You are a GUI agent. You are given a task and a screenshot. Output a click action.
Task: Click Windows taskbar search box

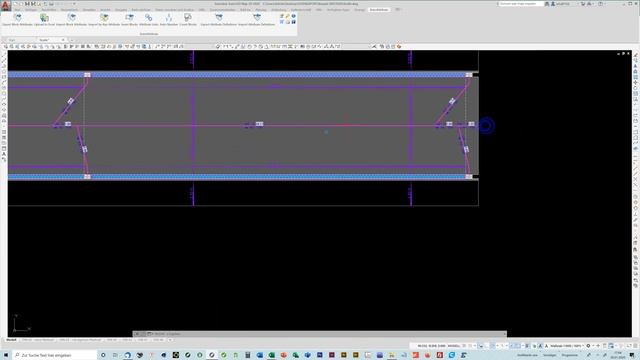tap(54, 355)
